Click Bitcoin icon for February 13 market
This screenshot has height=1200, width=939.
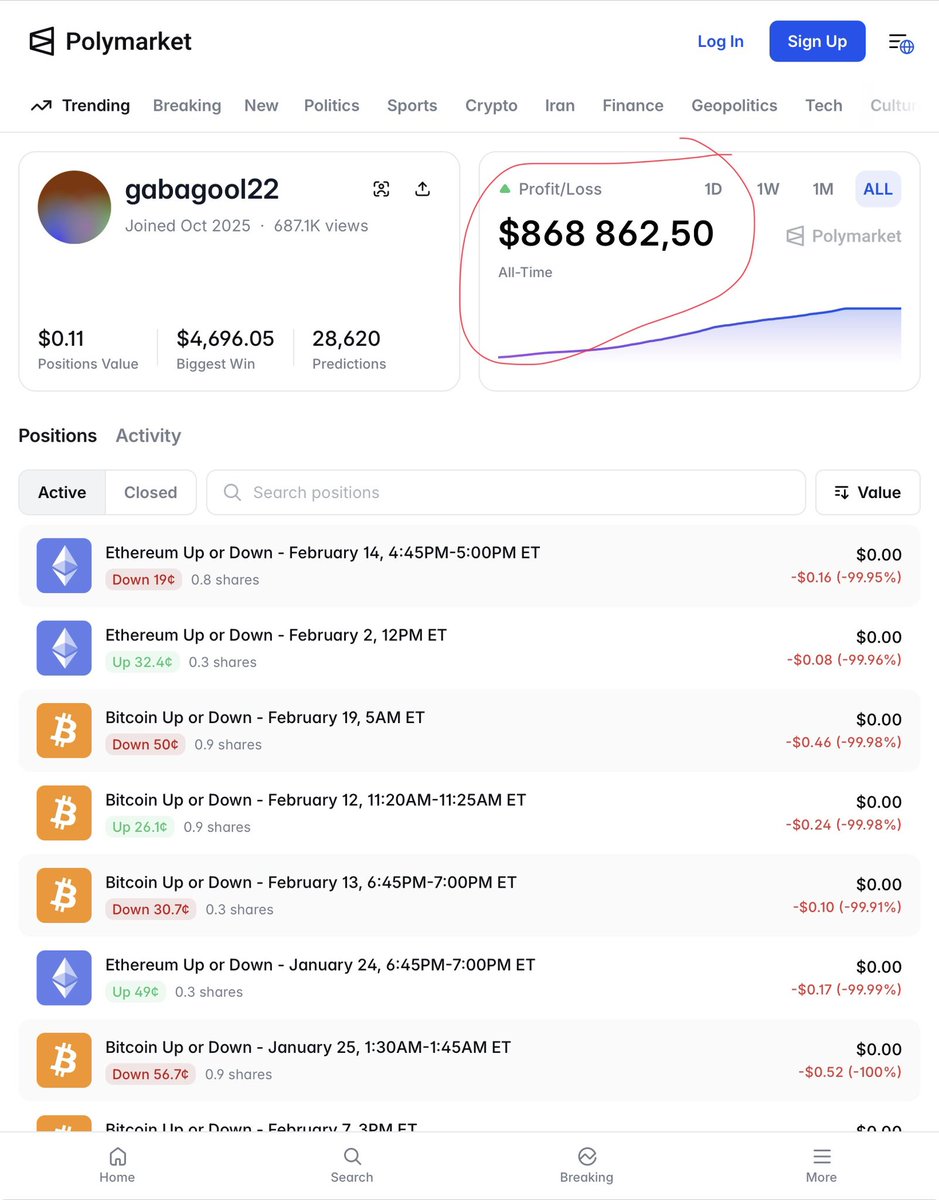[x=64, y=895]
